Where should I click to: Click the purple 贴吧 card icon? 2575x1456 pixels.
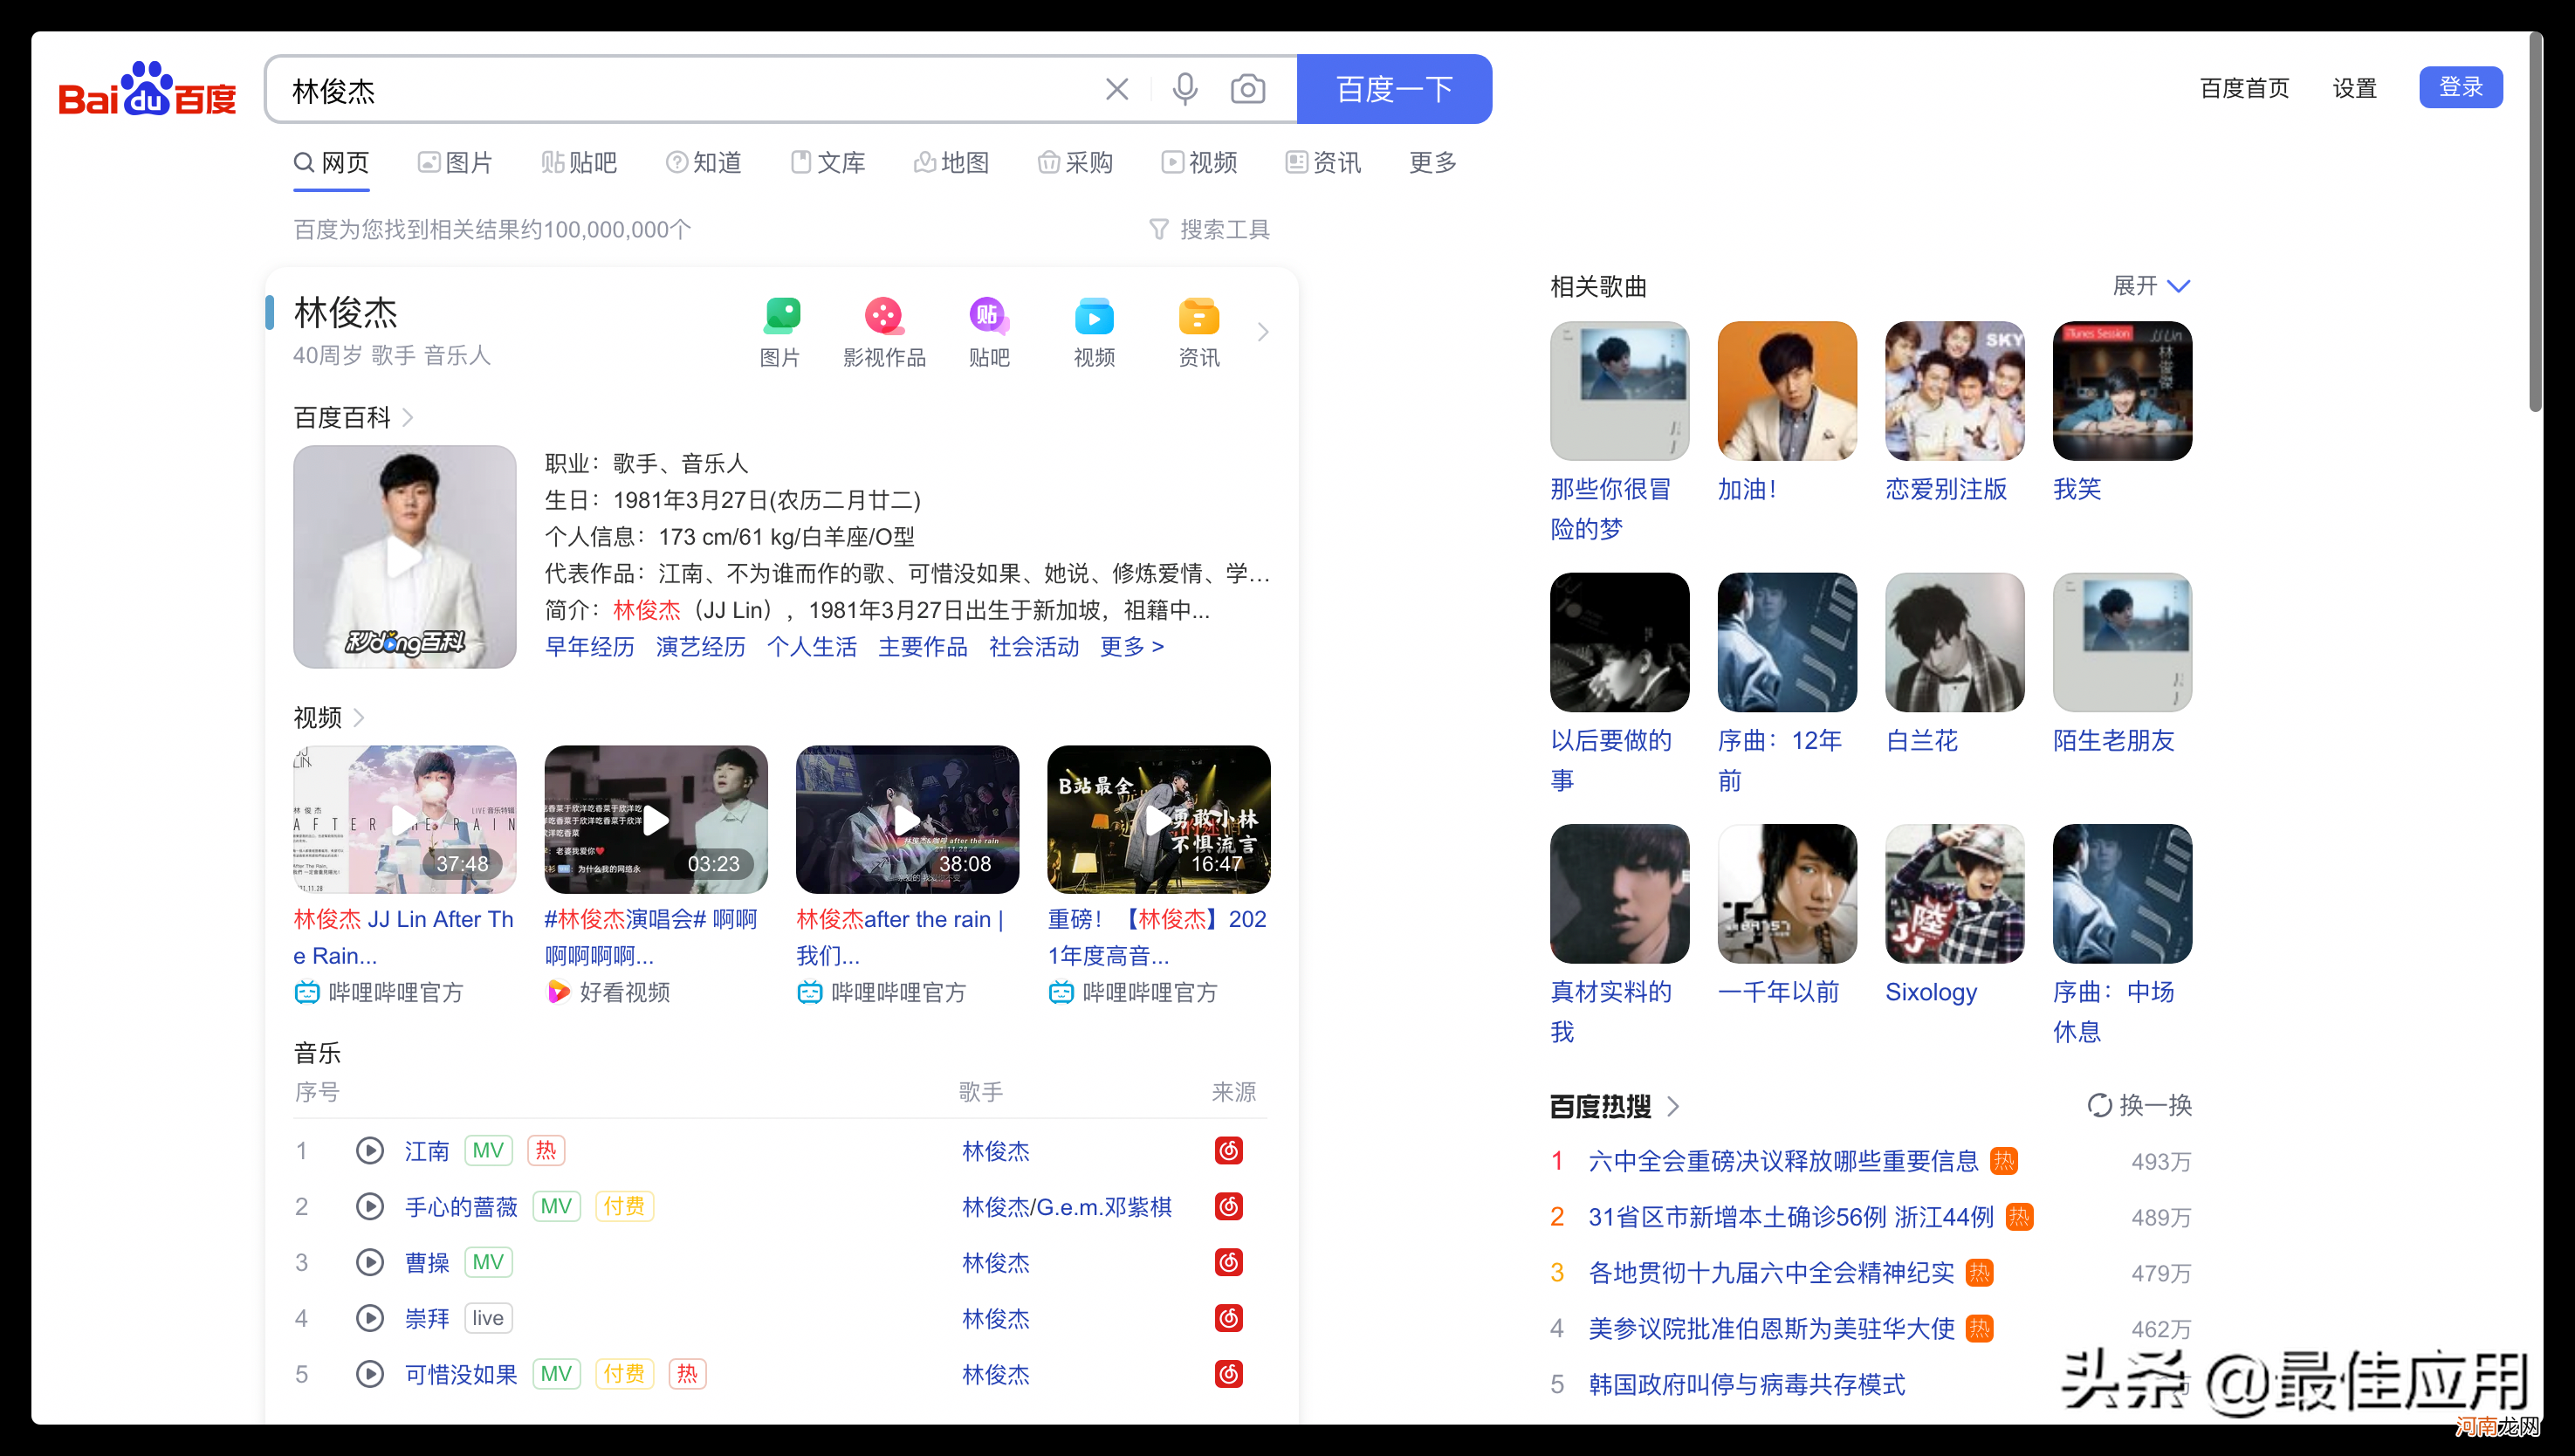pos(988,317)
